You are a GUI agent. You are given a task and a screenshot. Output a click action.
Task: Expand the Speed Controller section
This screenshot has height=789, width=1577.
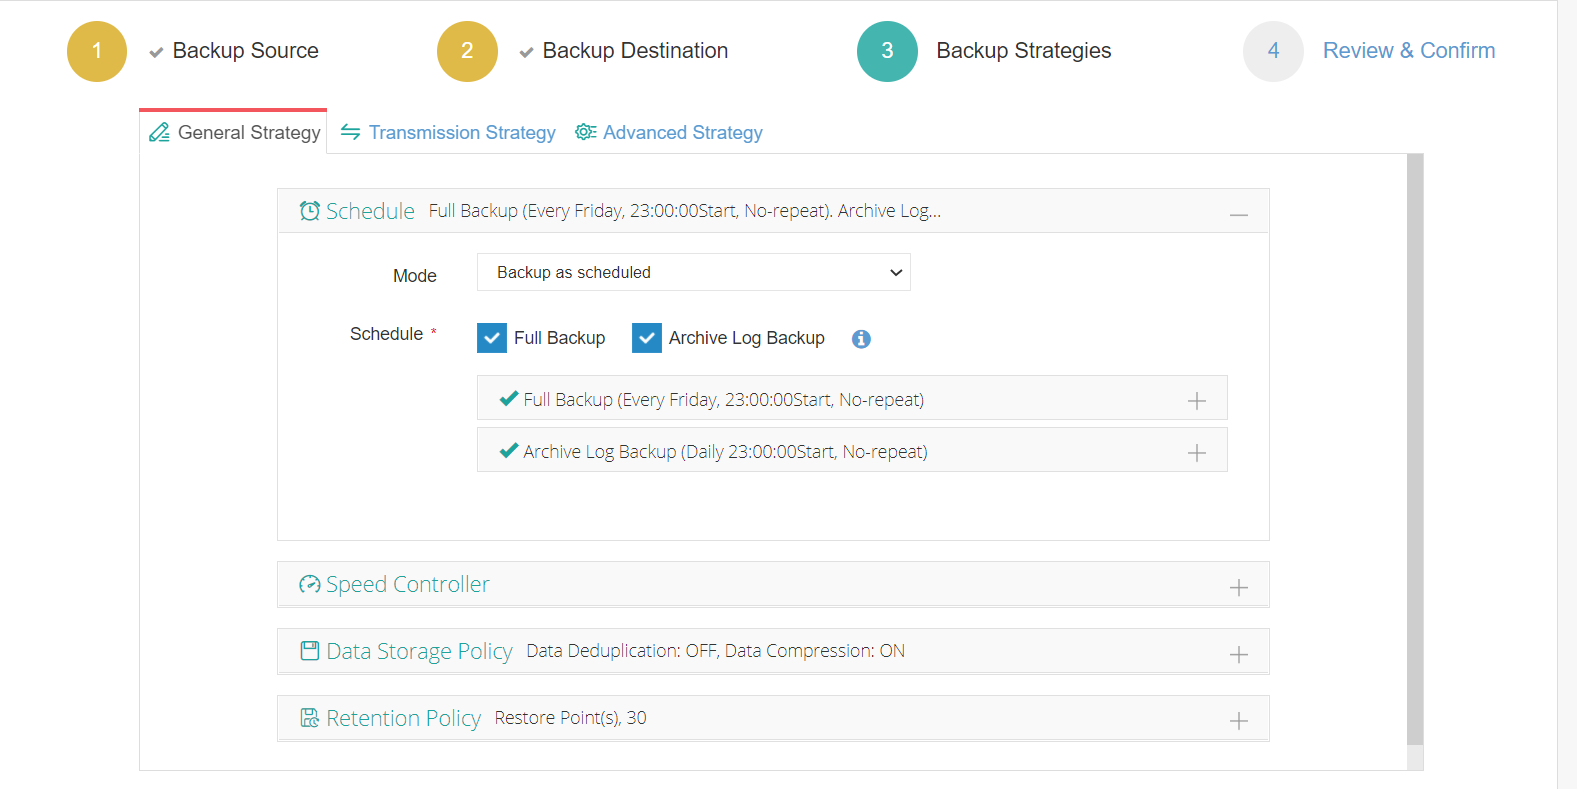pos(1239,588)
